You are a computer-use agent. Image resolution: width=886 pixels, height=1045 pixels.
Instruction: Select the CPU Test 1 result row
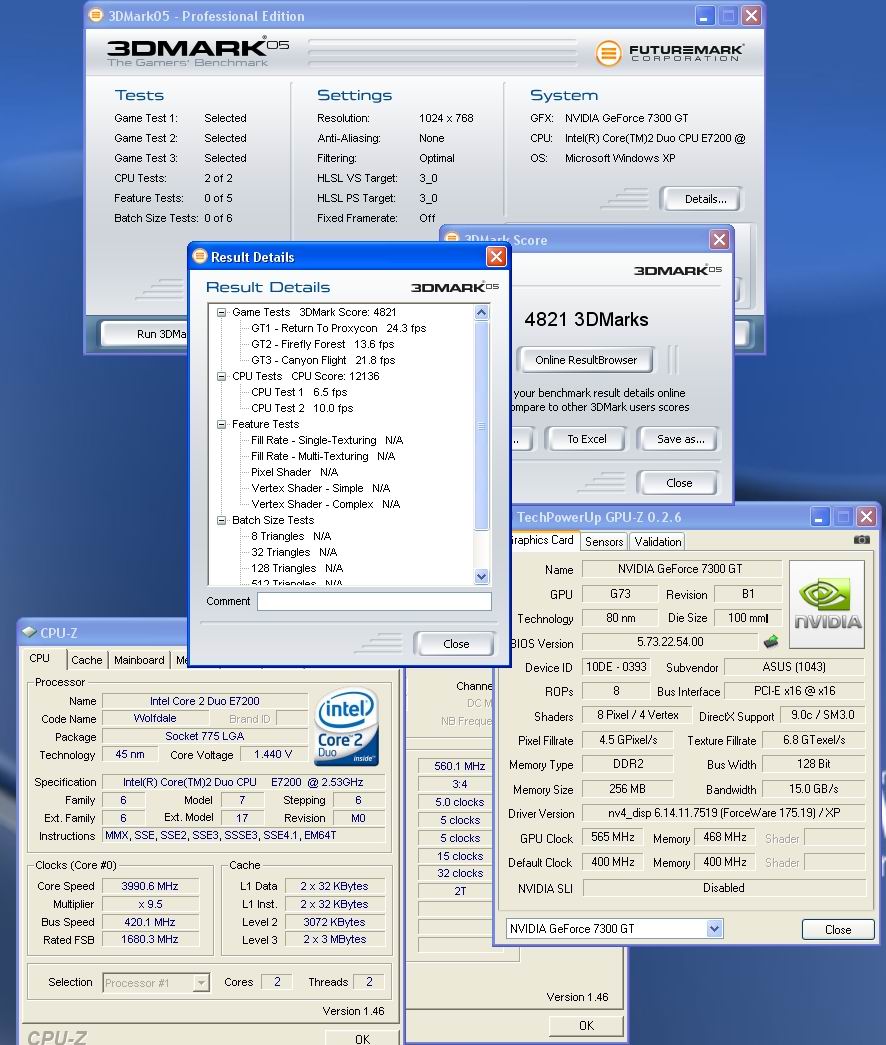point(299,392)
